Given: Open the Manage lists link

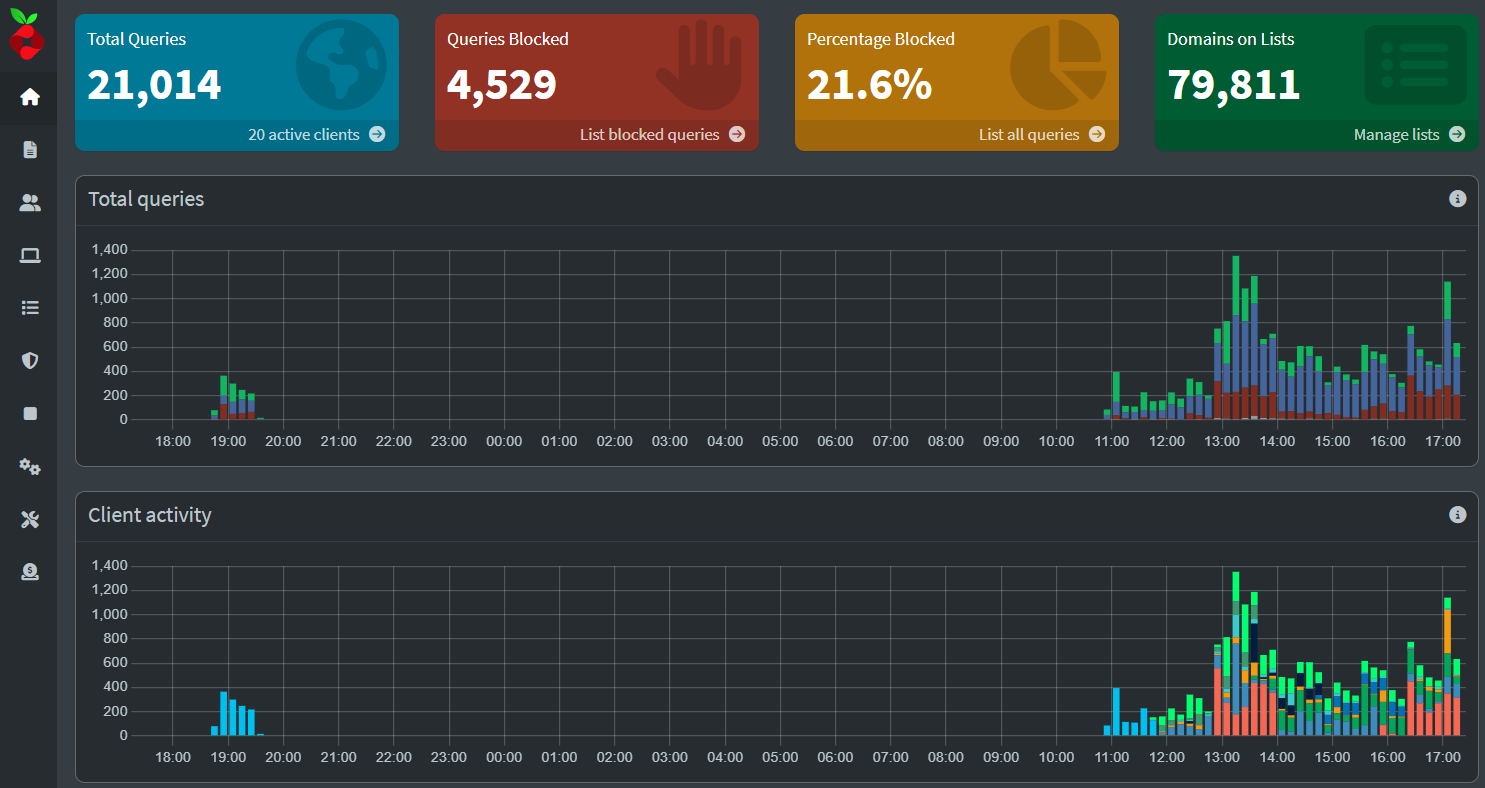Looking at the screenshot, I should [x=1409, y=134].
